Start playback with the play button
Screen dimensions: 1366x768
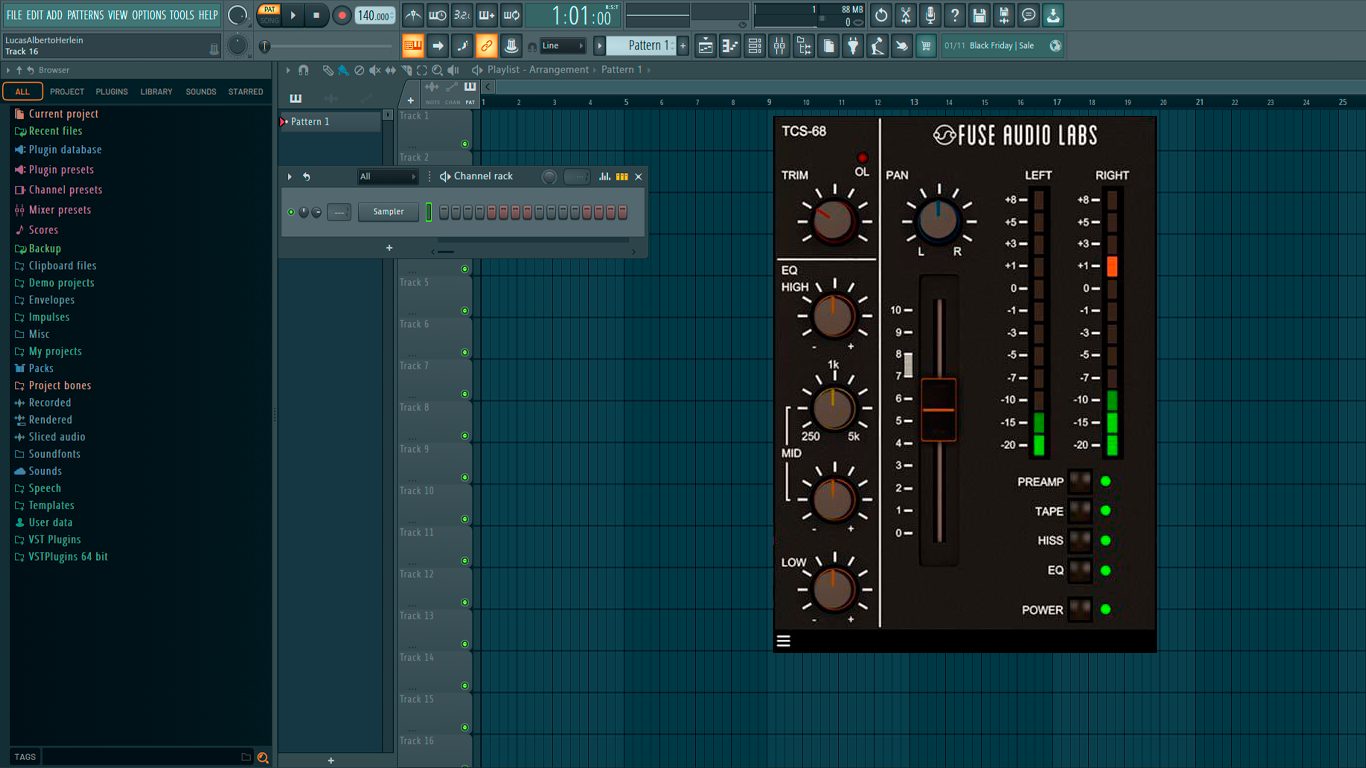293,15
